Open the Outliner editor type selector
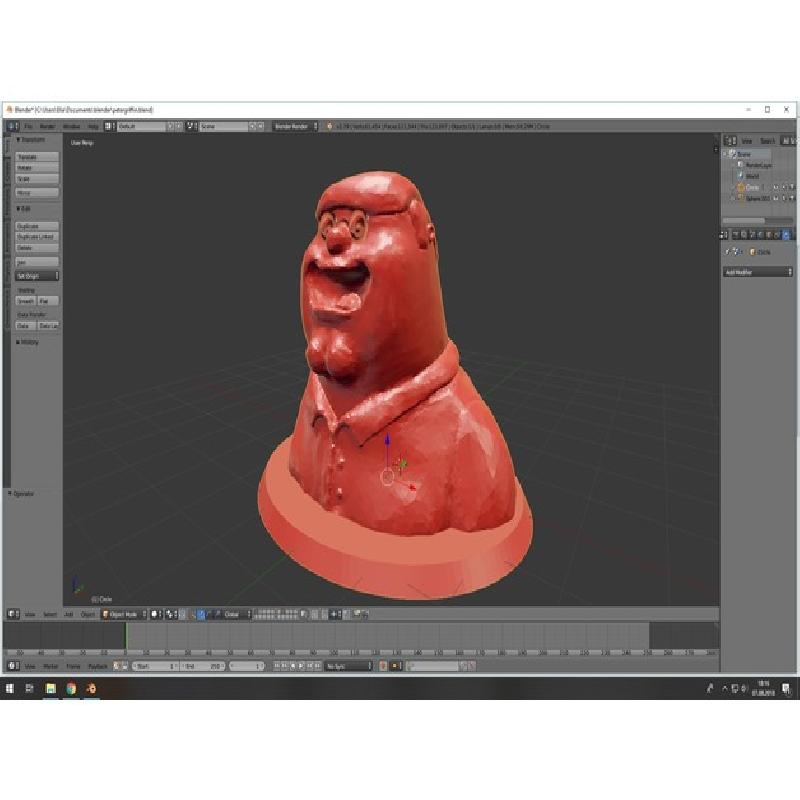The height and width of the screenshot is (800, 800). point(730,140)
